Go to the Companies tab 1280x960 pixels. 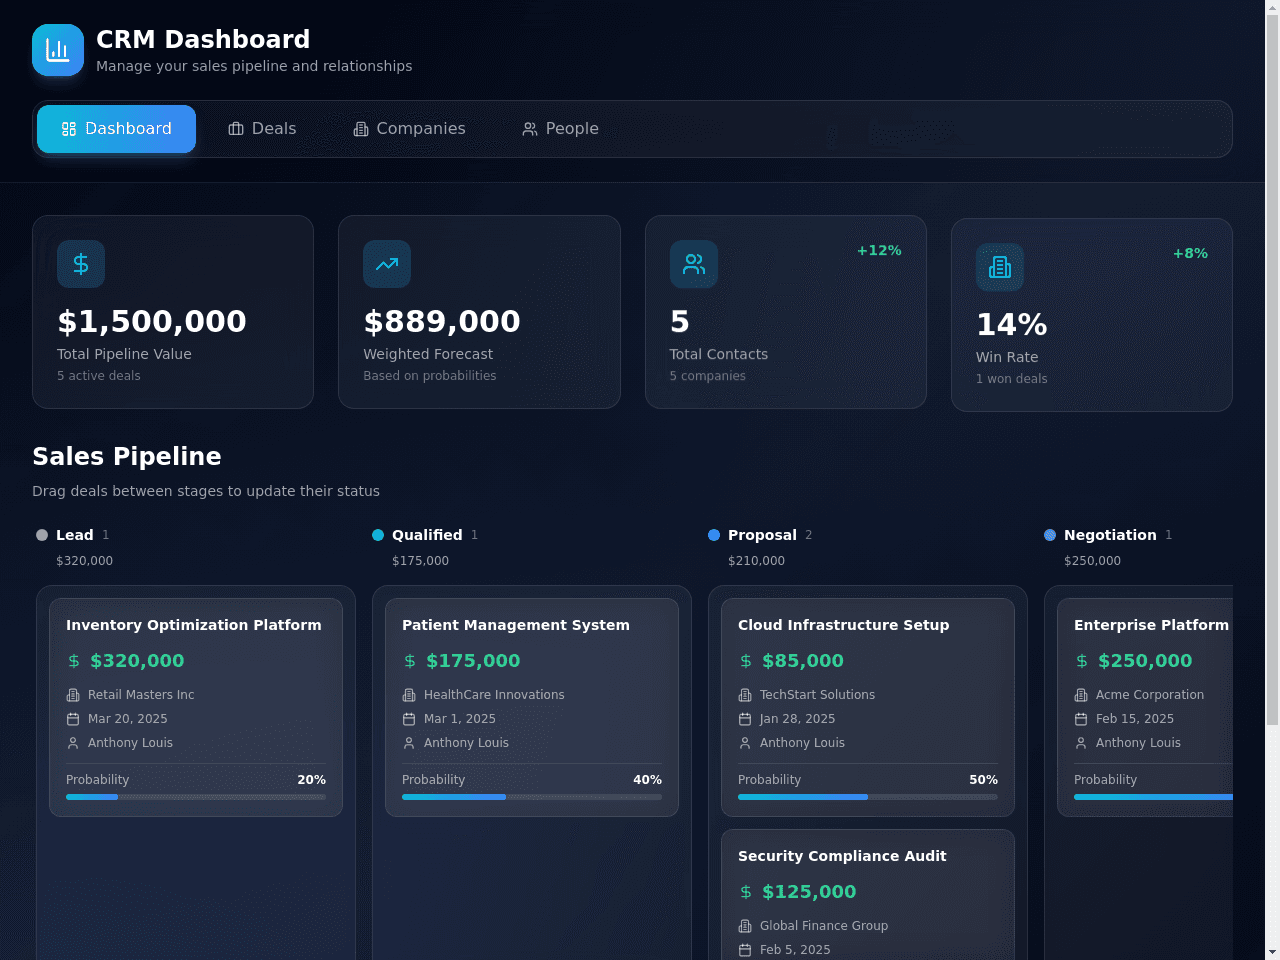pyautogui.click(x=409, y=129)
